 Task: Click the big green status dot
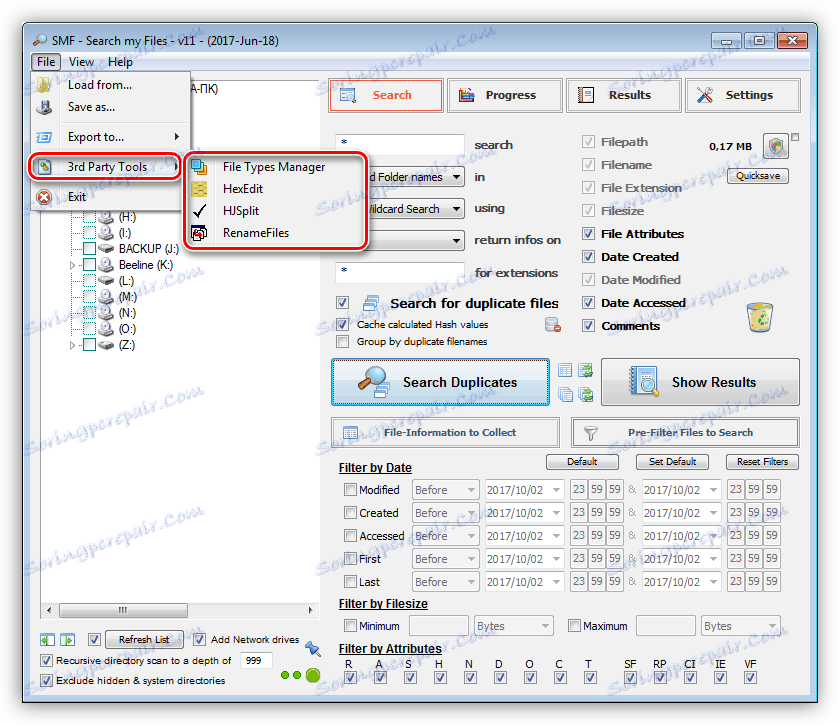(x=313, y=675)
